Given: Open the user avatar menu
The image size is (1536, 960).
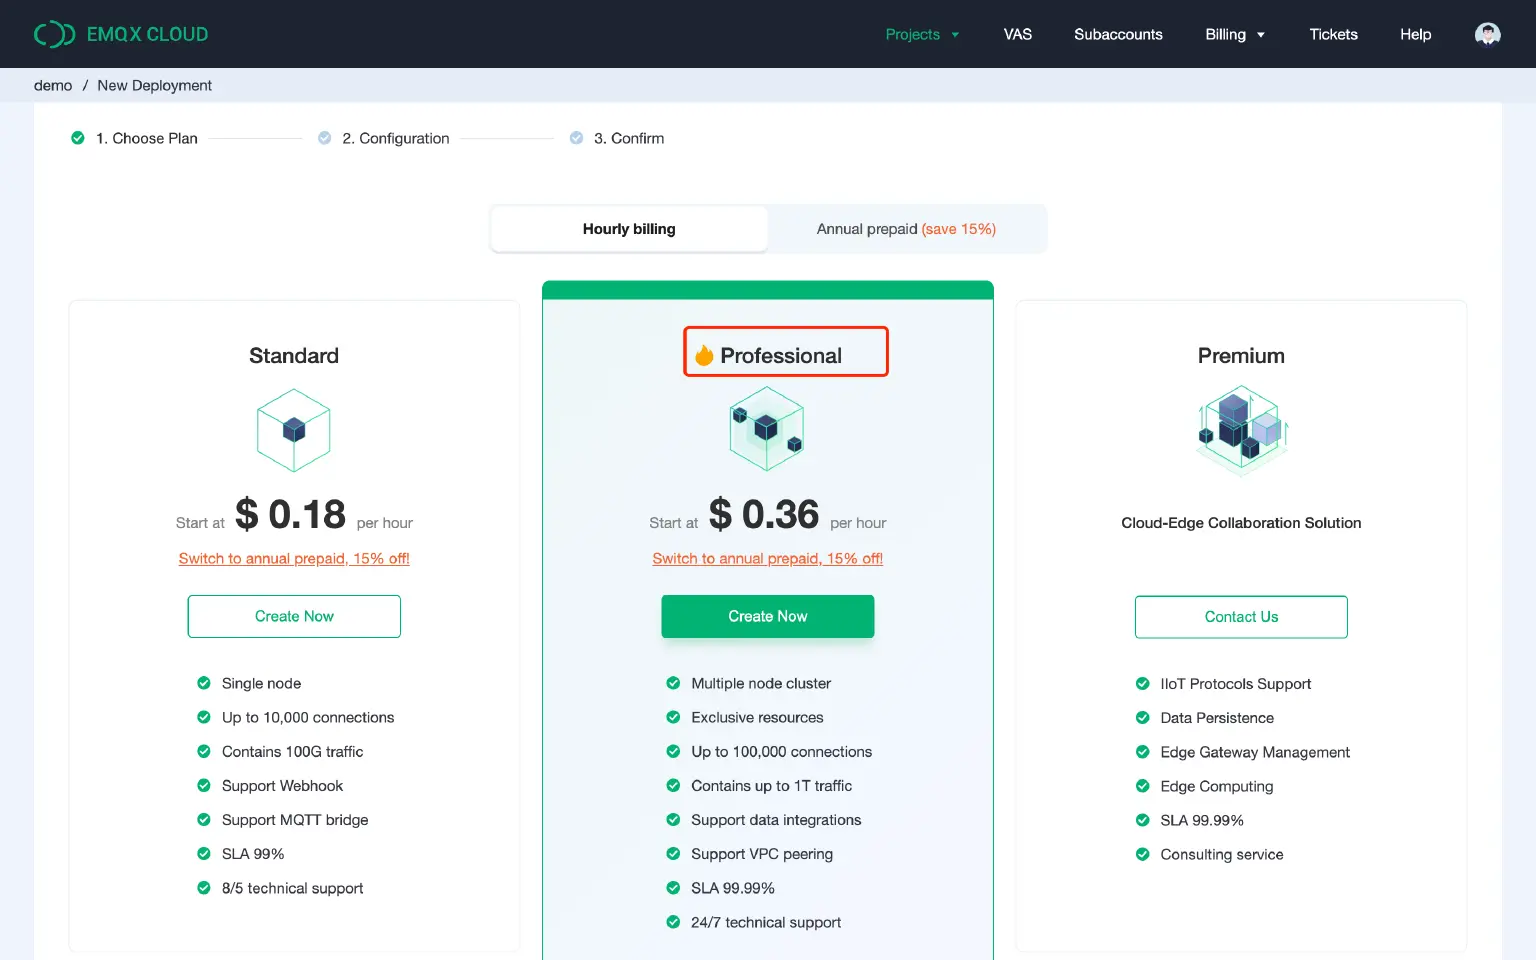Looking at the screenshot, I should 1487,34.
